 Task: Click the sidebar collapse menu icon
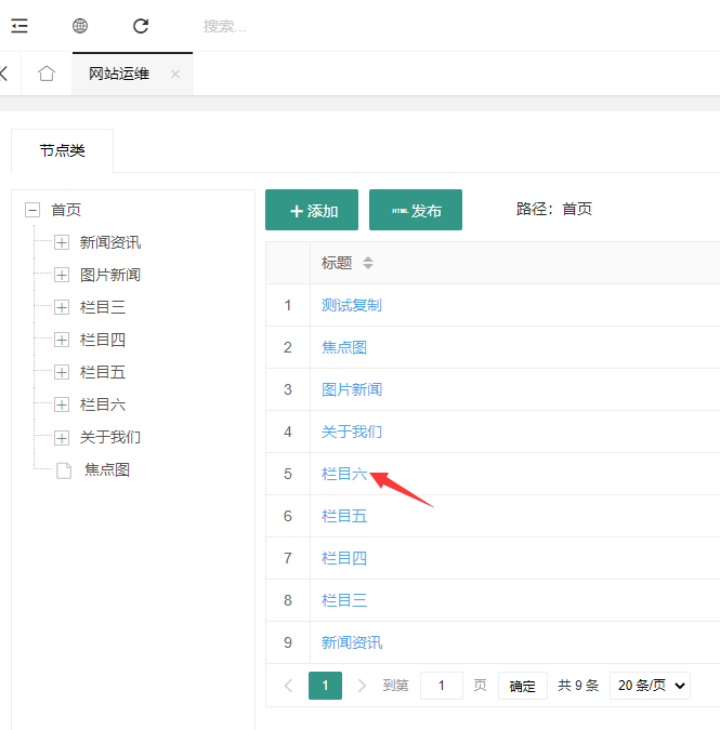[x=19, y=26]
